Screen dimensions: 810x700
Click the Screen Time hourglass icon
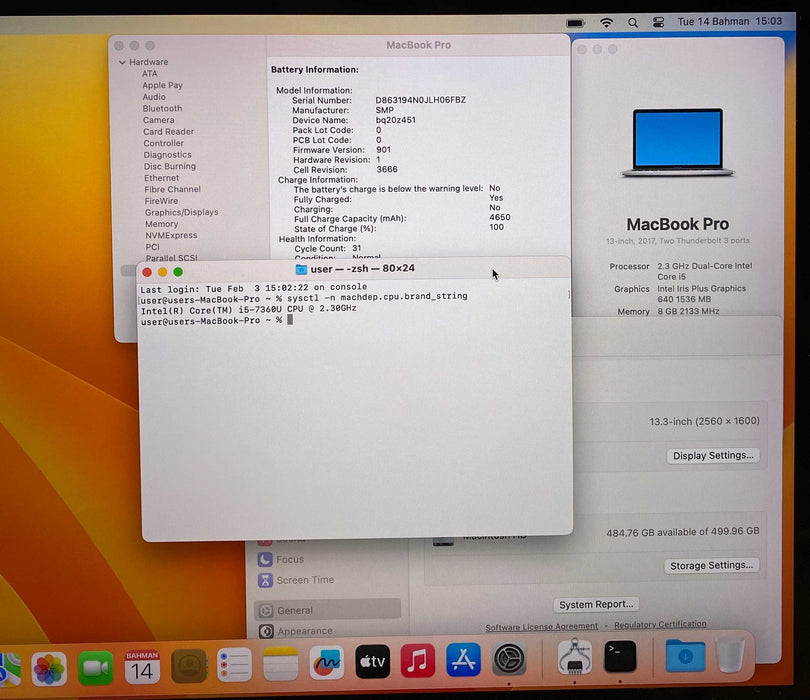(x=265, y=580)
